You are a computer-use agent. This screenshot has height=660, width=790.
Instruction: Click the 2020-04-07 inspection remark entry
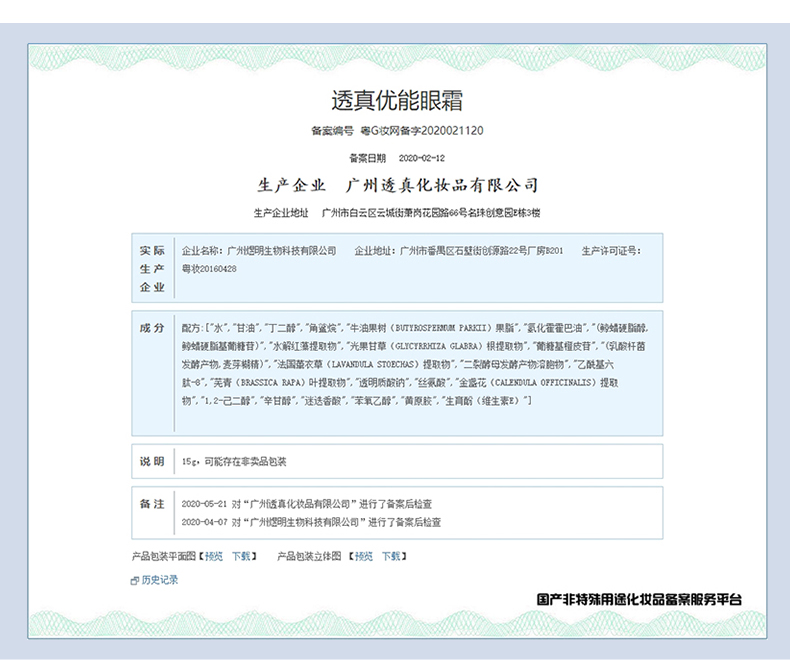310,522
